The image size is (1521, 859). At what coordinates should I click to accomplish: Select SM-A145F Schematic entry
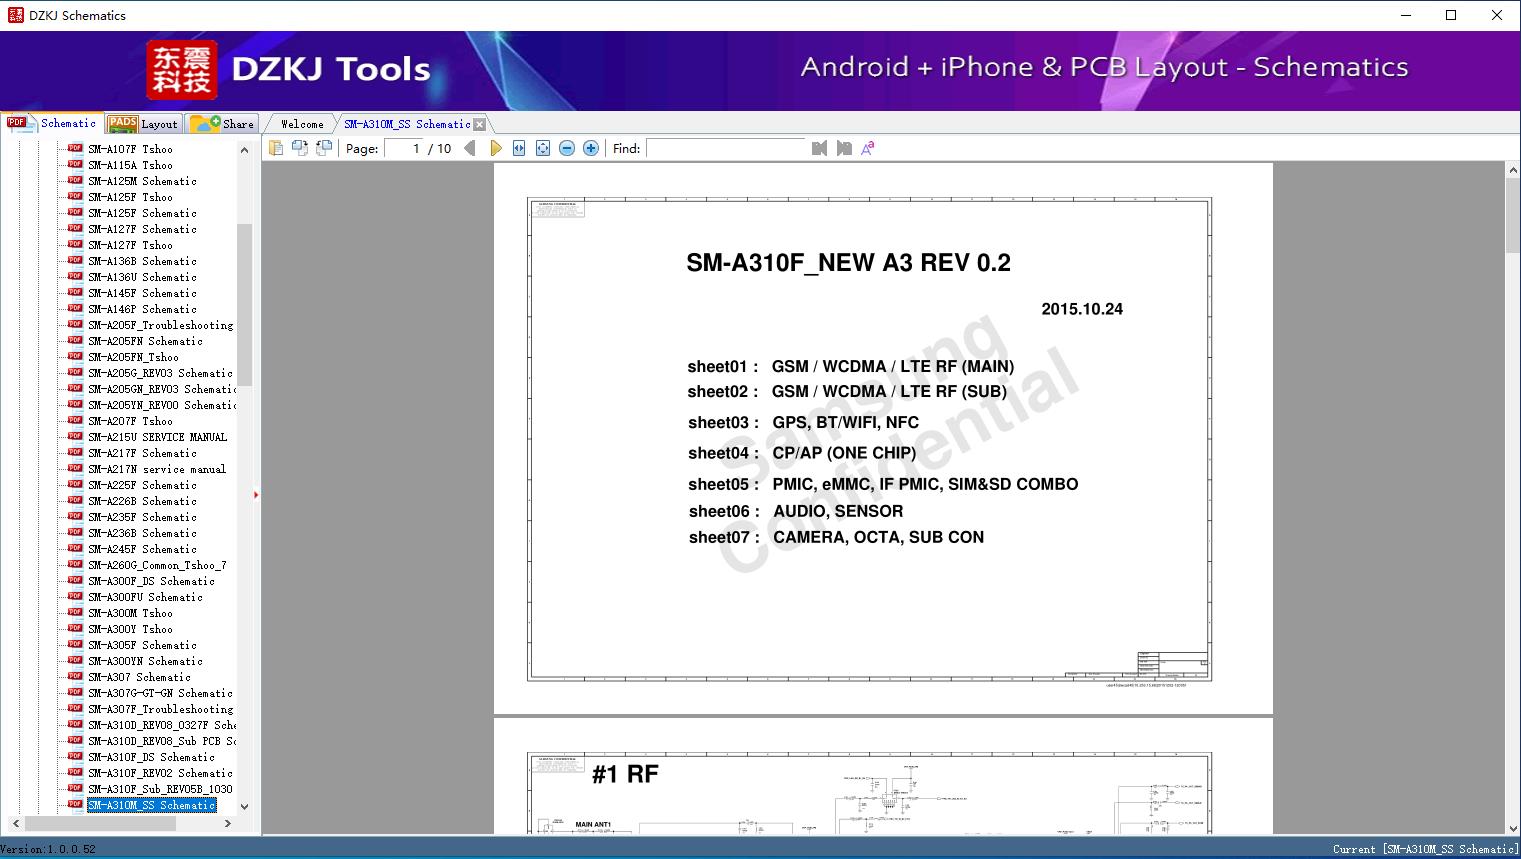point(142,293)
